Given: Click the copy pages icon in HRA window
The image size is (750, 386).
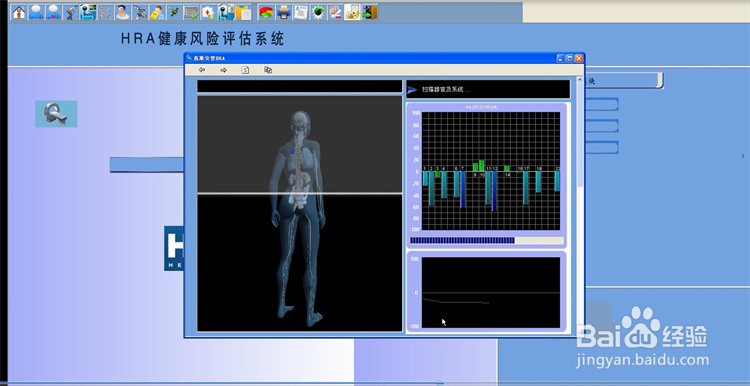Looking at the screenshot, I should [268, 70].
